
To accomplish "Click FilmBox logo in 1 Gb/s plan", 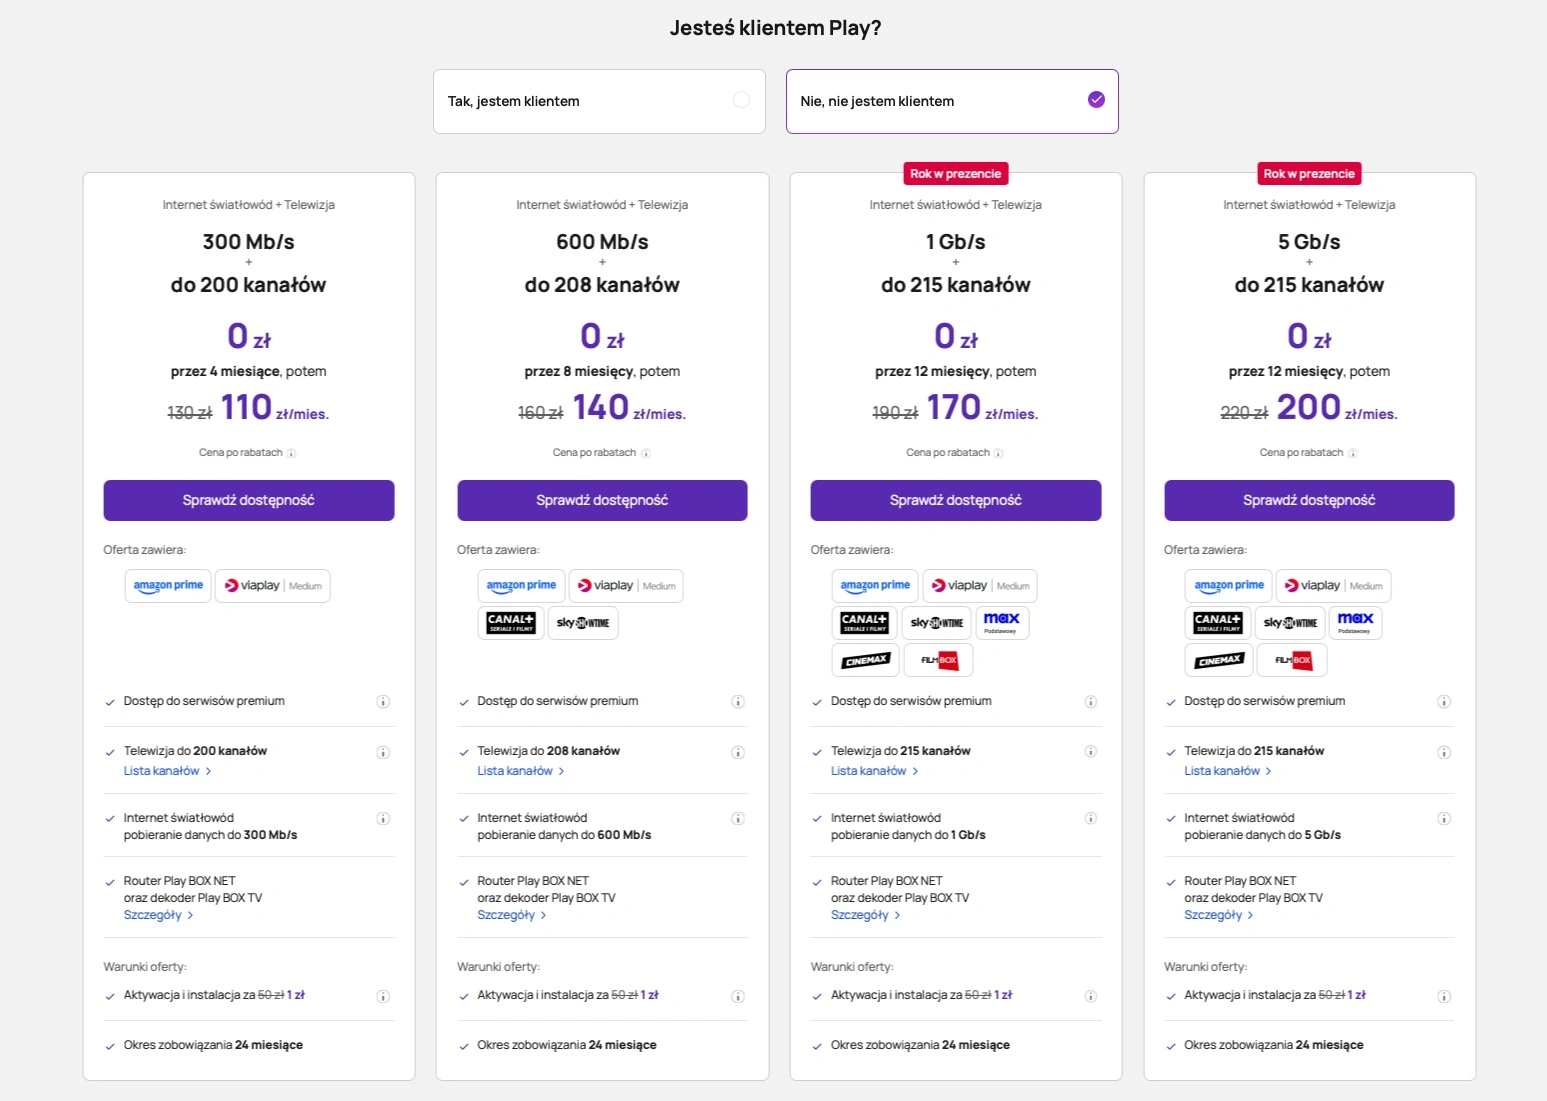I will tap(939, 660).
